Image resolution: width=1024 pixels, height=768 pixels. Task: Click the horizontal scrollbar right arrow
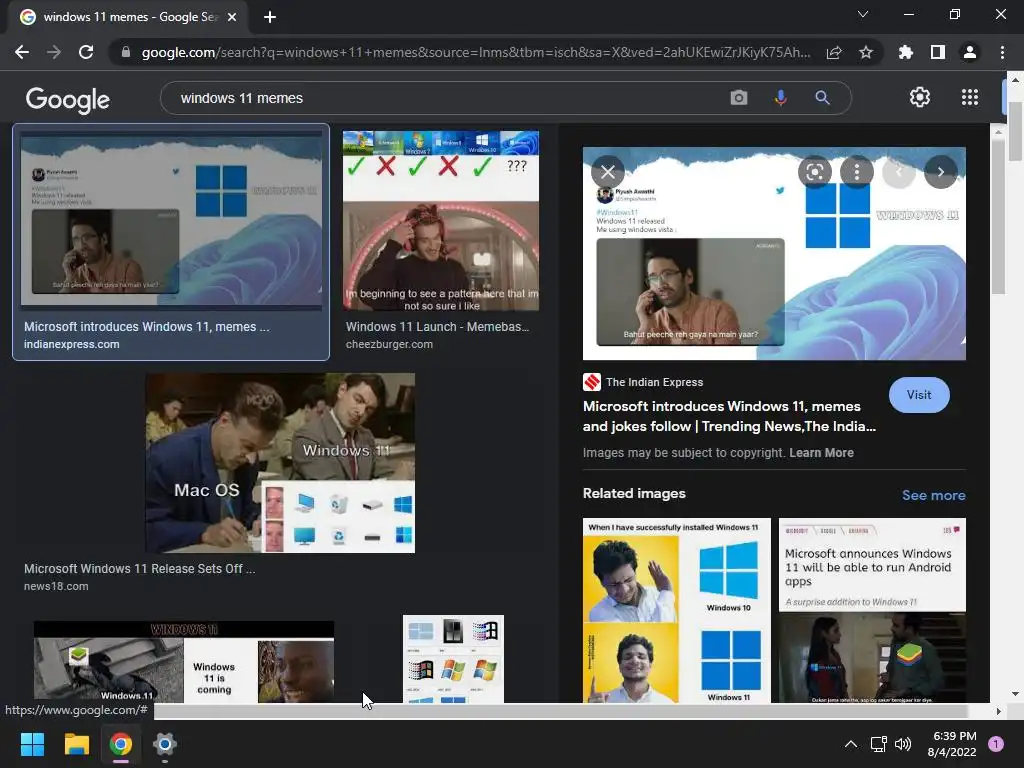[x=998, y=711]
